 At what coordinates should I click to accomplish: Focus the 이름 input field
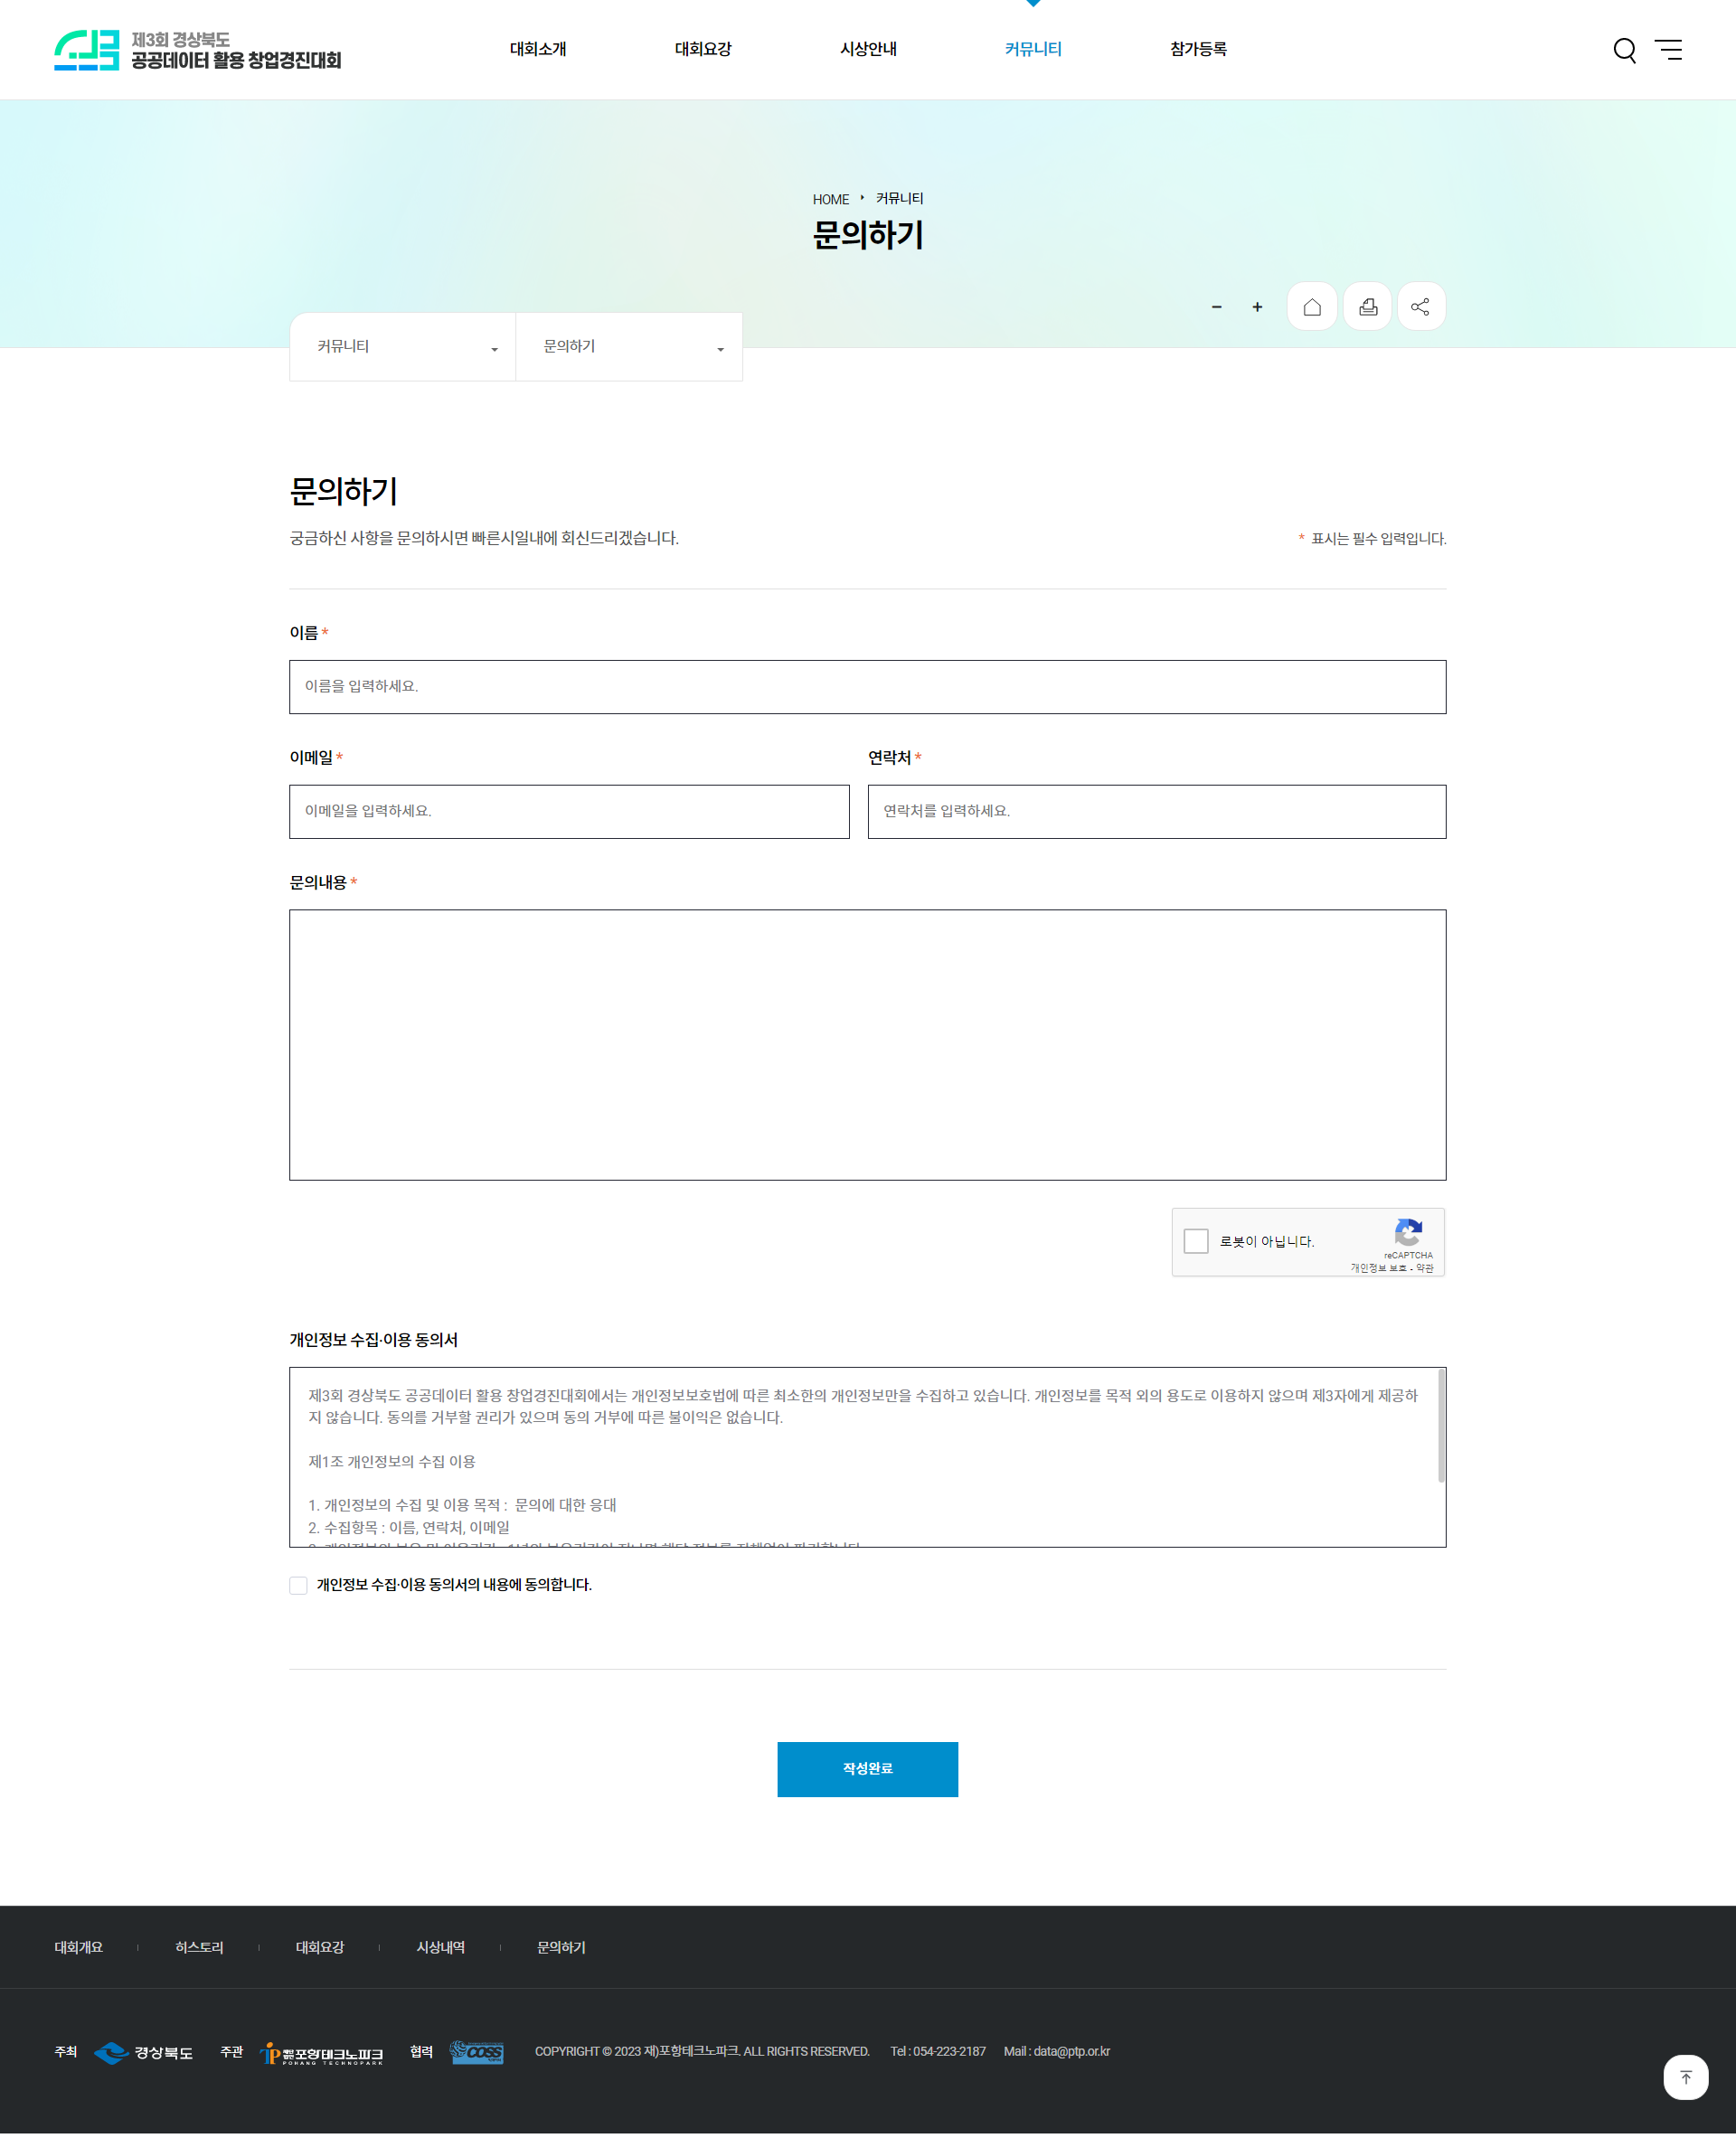pyautogui.click(x=868, y=687)
